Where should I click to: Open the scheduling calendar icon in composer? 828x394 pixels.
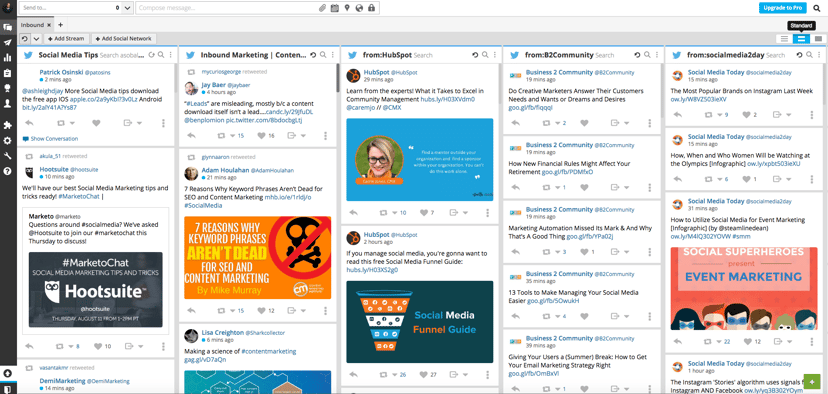click(x=334, y=8)
